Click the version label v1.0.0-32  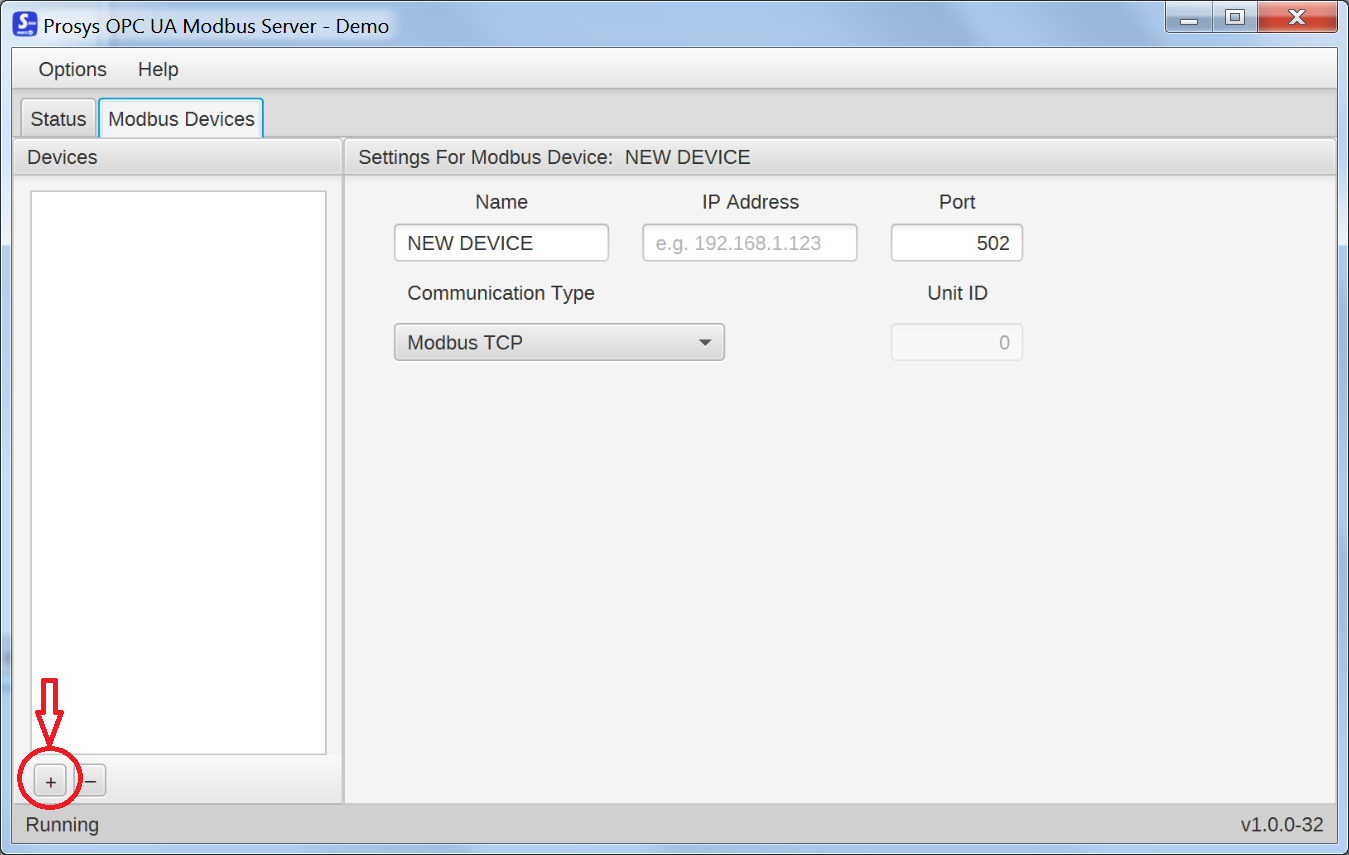click(x=1282, y=825)
